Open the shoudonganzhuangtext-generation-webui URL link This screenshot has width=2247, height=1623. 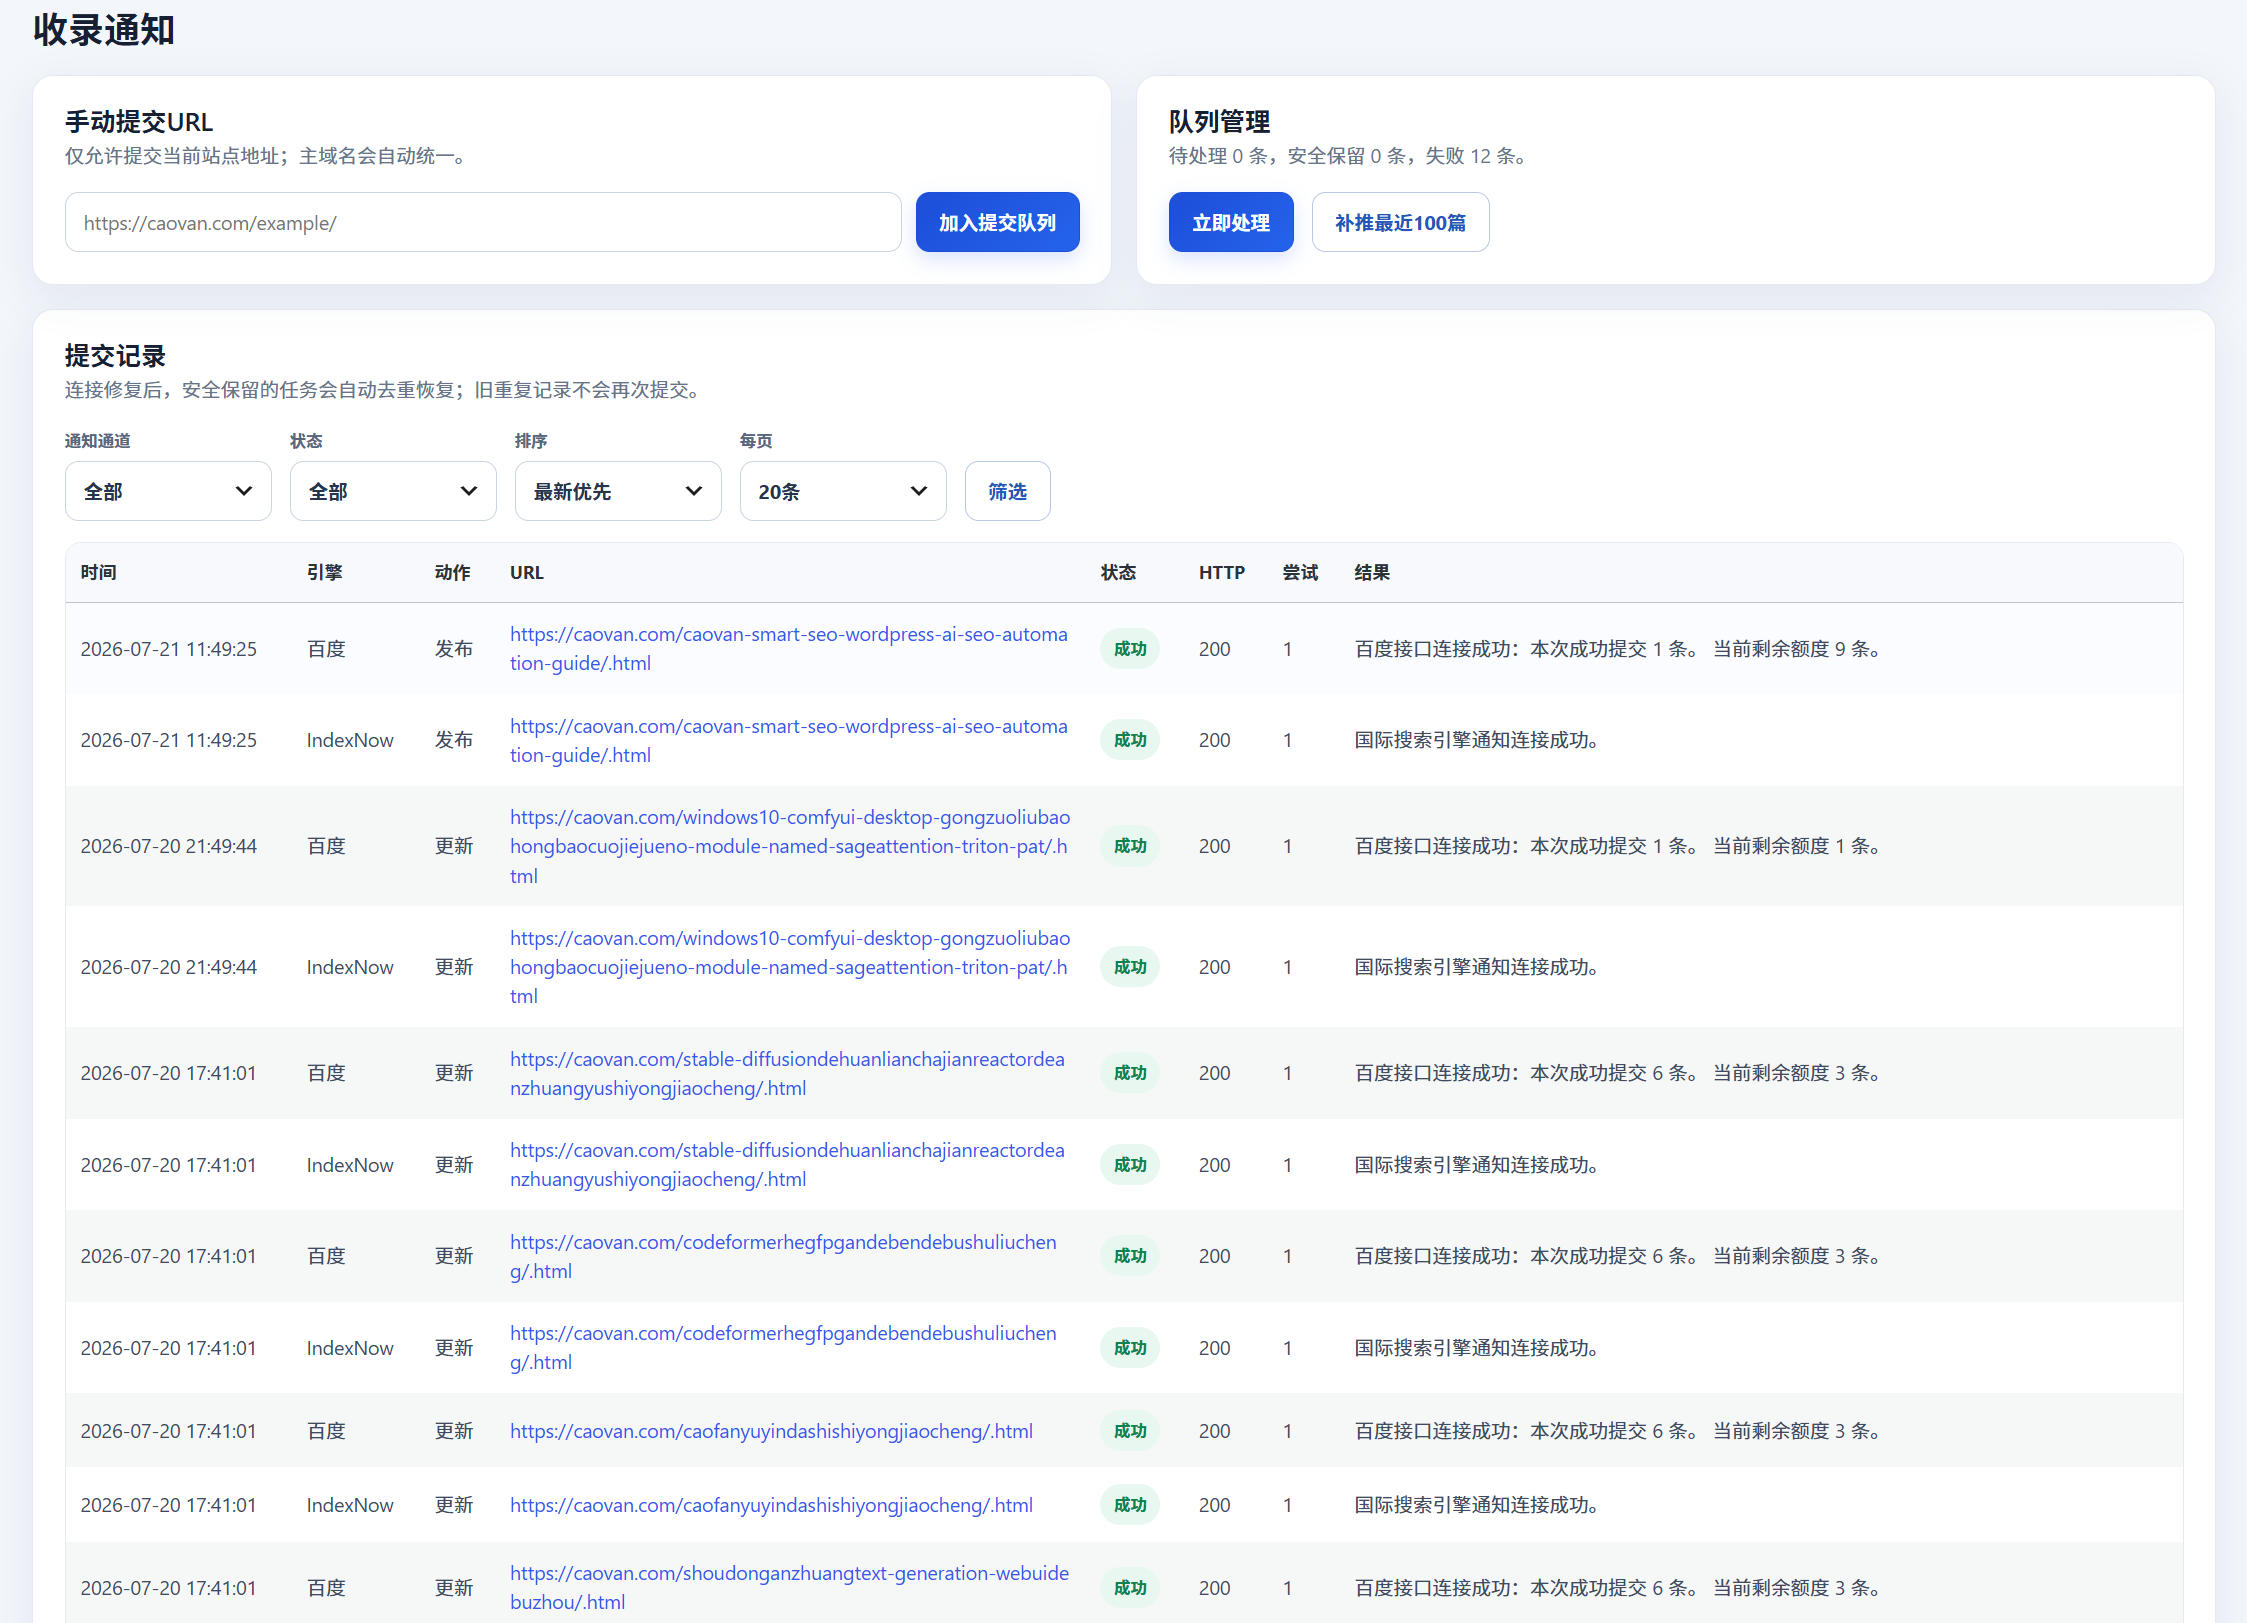(x=789, y=1587)
